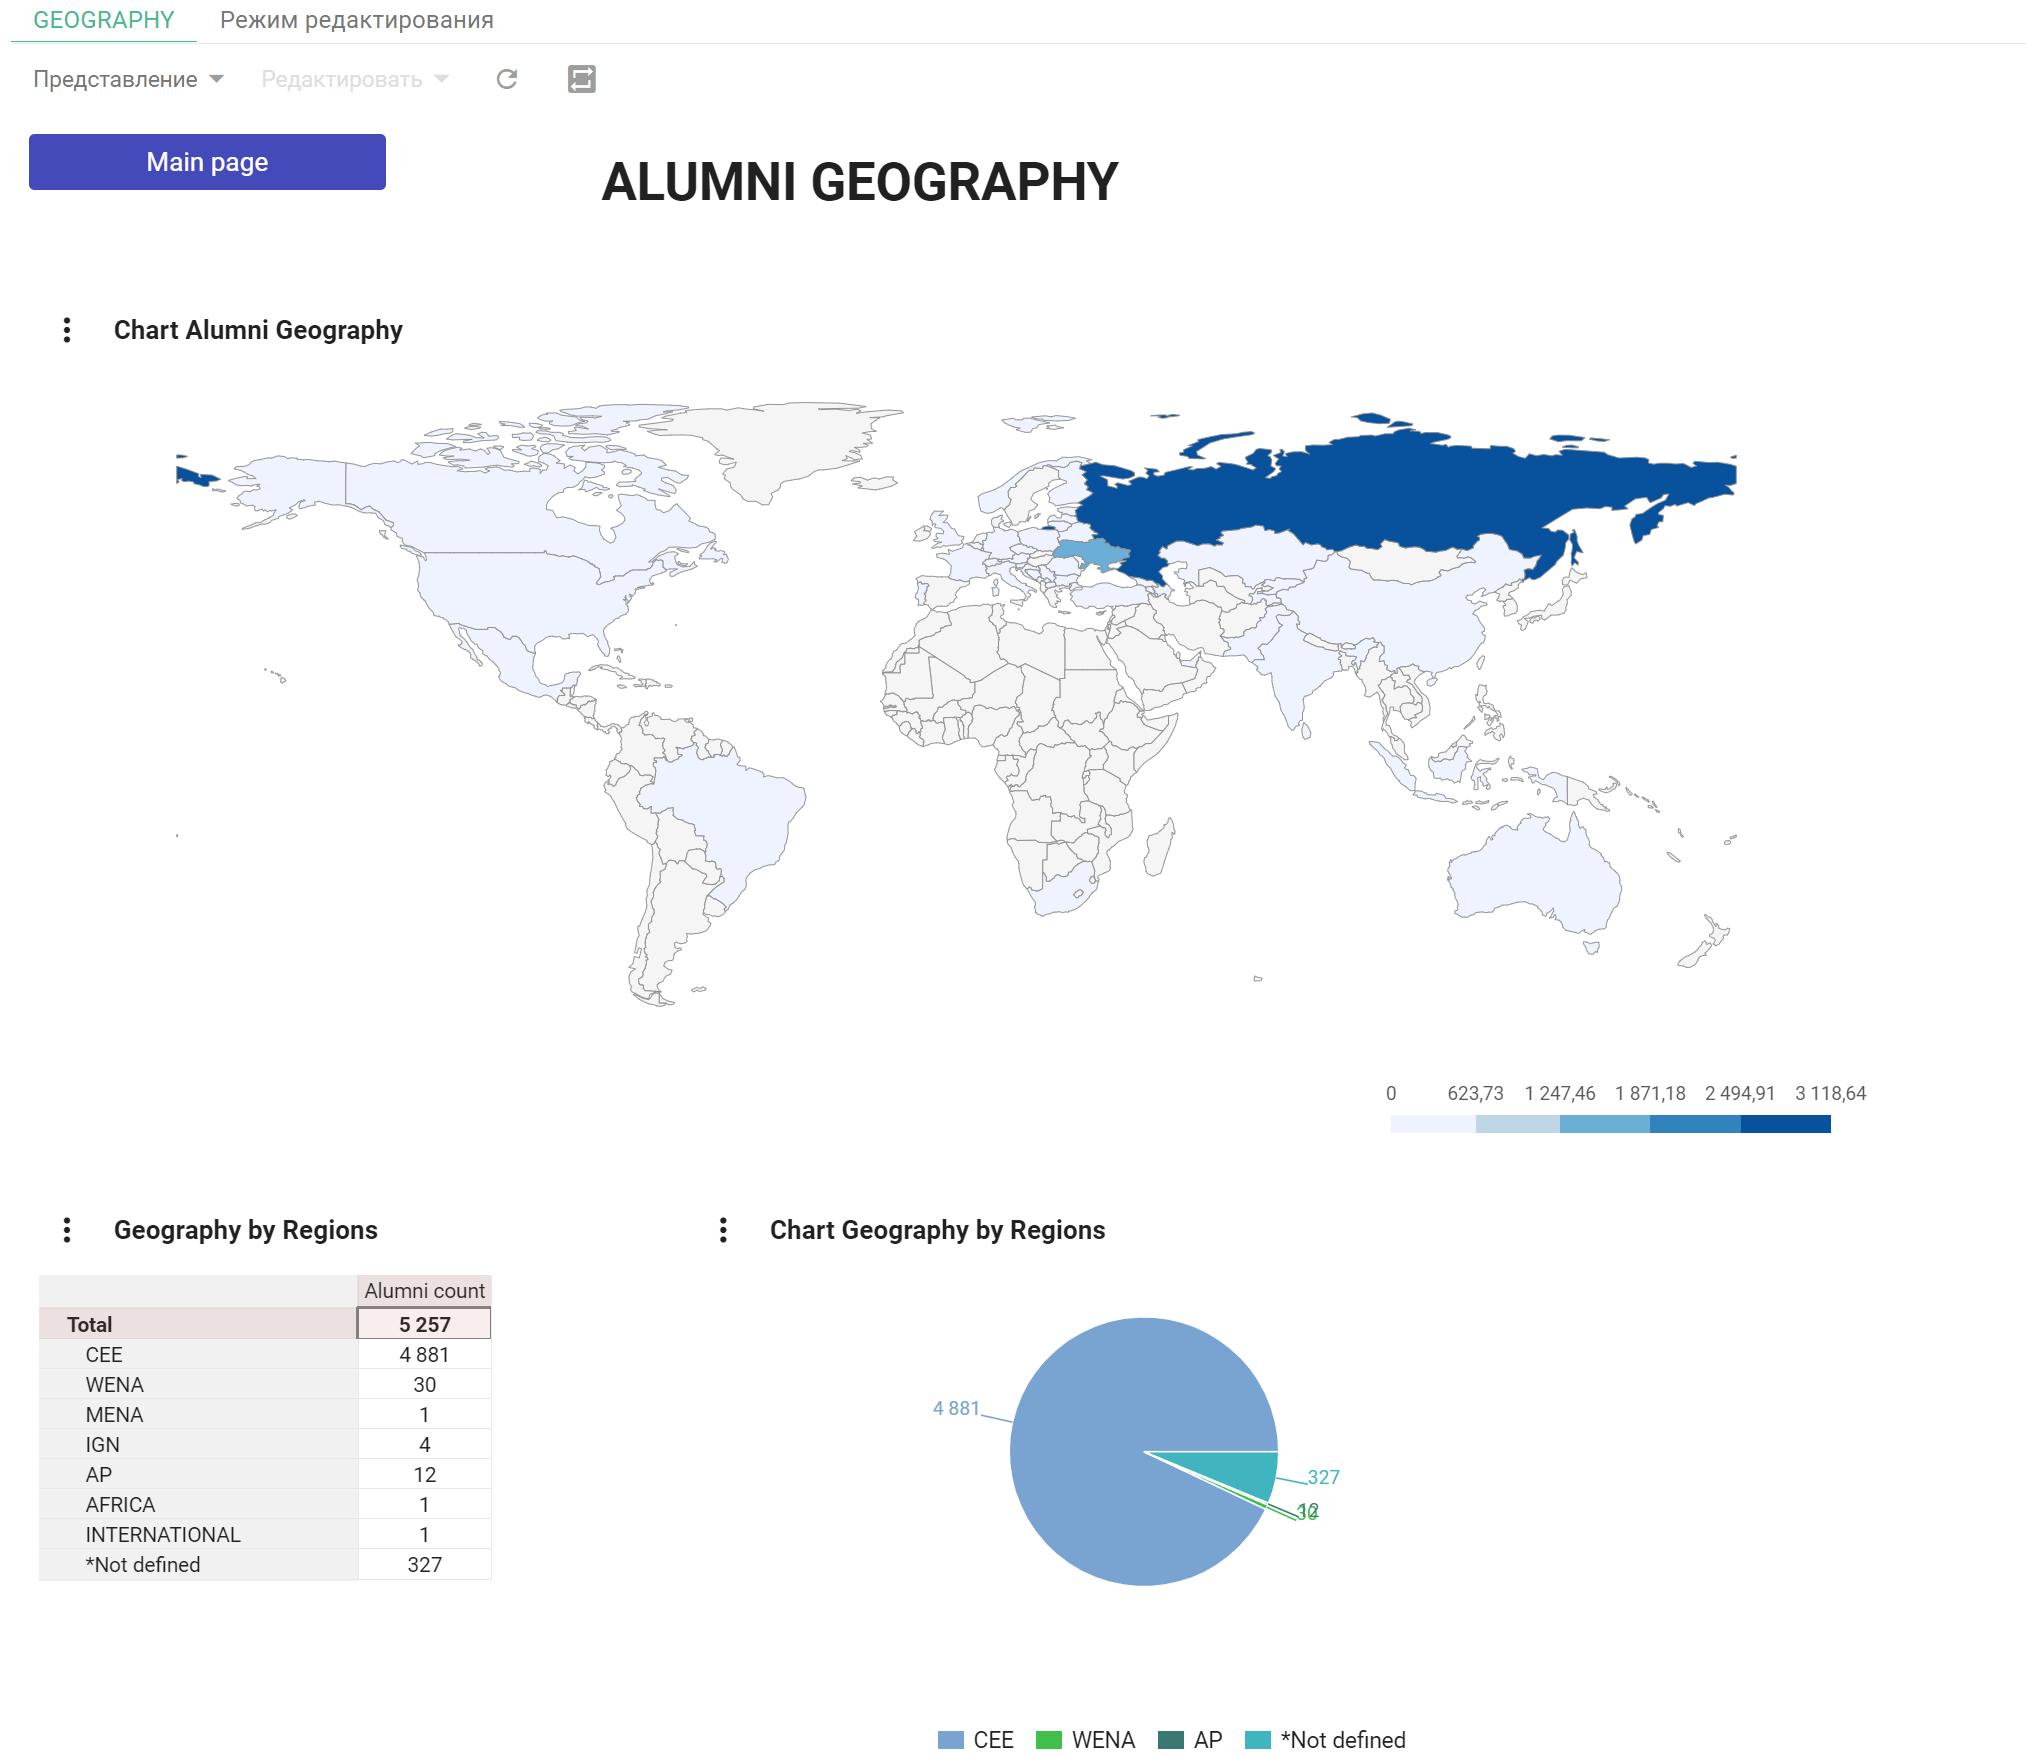2026x1755 pixels.
Task: Toggle AP legend entry
Action: tap(1190, 1740)
